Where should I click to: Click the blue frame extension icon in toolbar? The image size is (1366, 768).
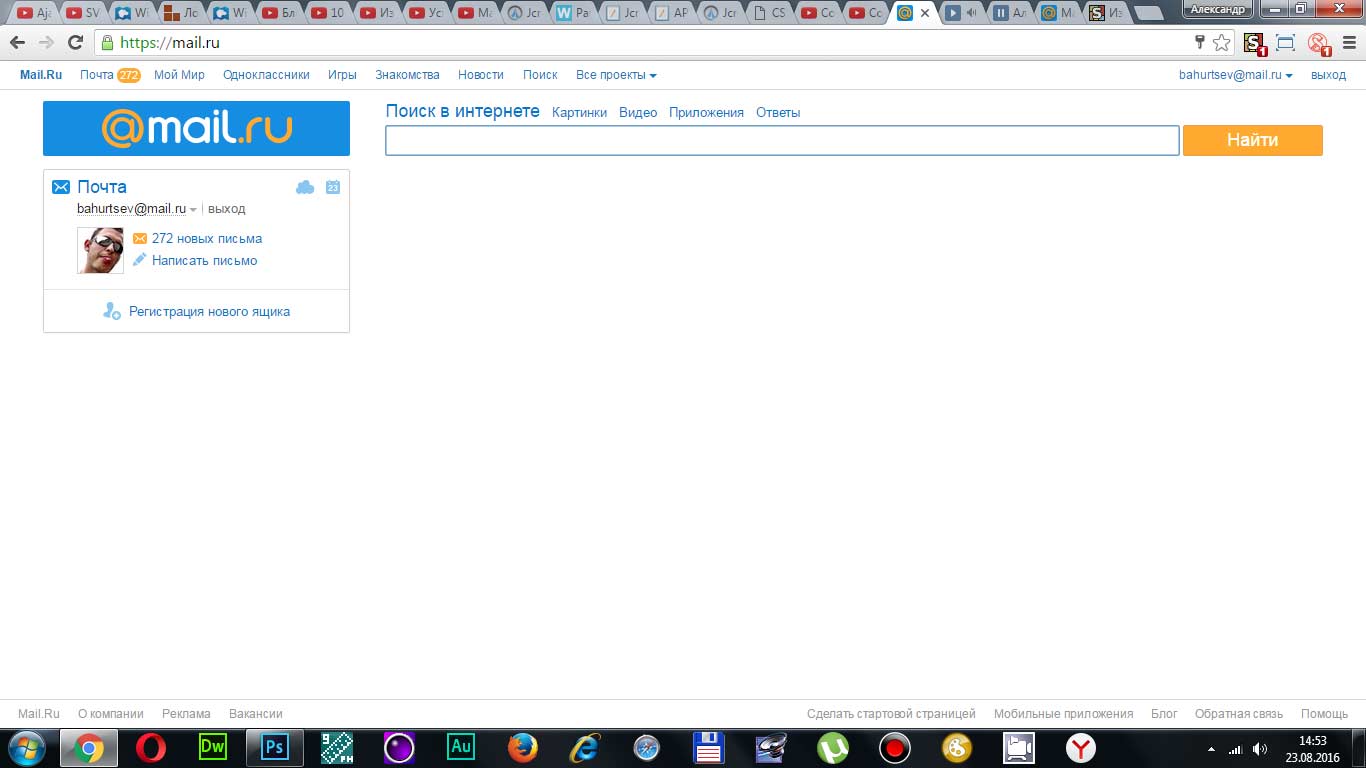[1286, 42]
